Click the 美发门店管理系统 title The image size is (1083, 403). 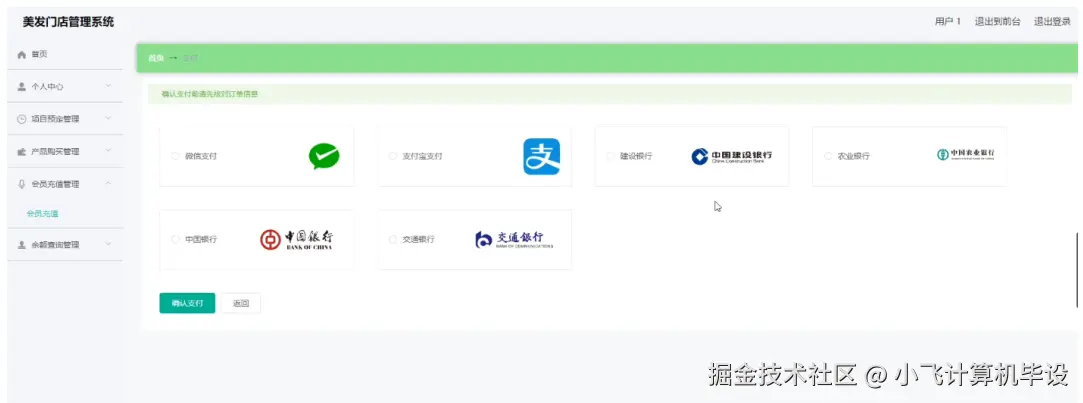coord(68,22)
